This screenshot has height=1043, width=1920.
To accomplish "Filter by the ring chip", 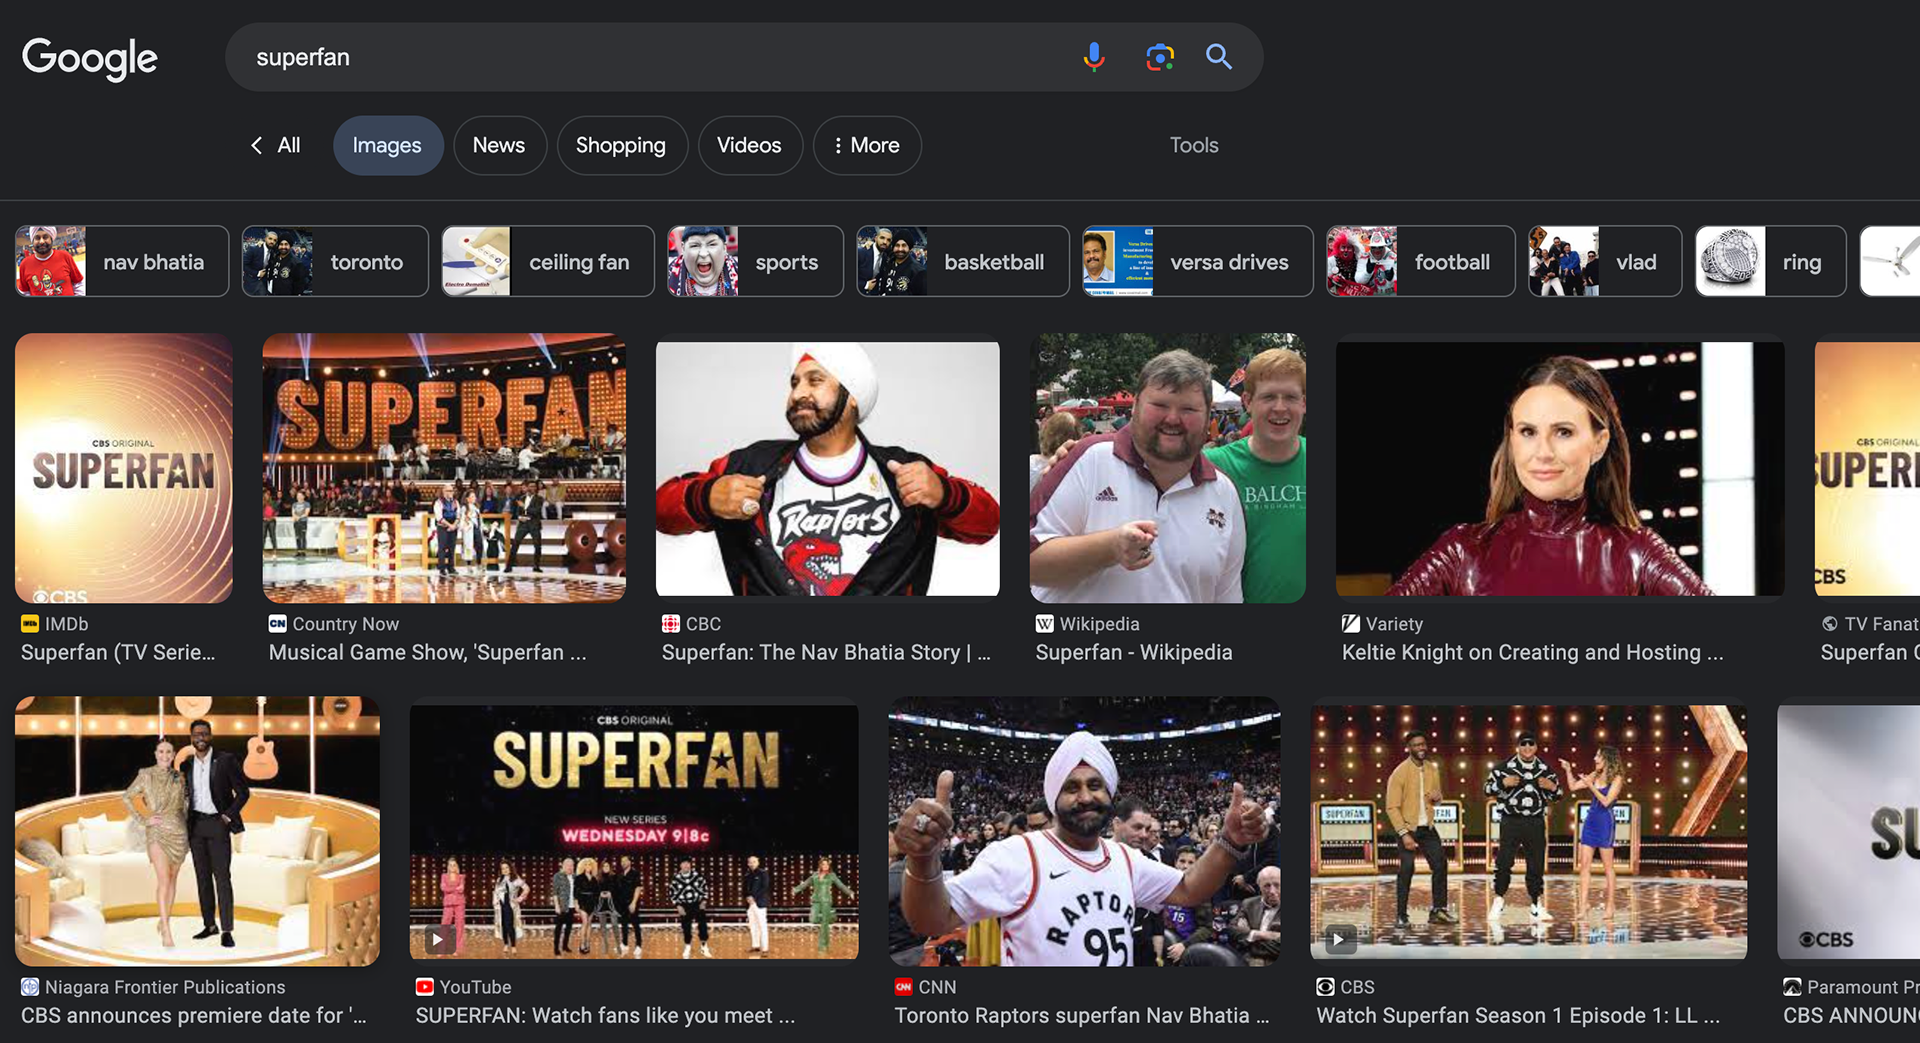I will [x=1771, y=262].
